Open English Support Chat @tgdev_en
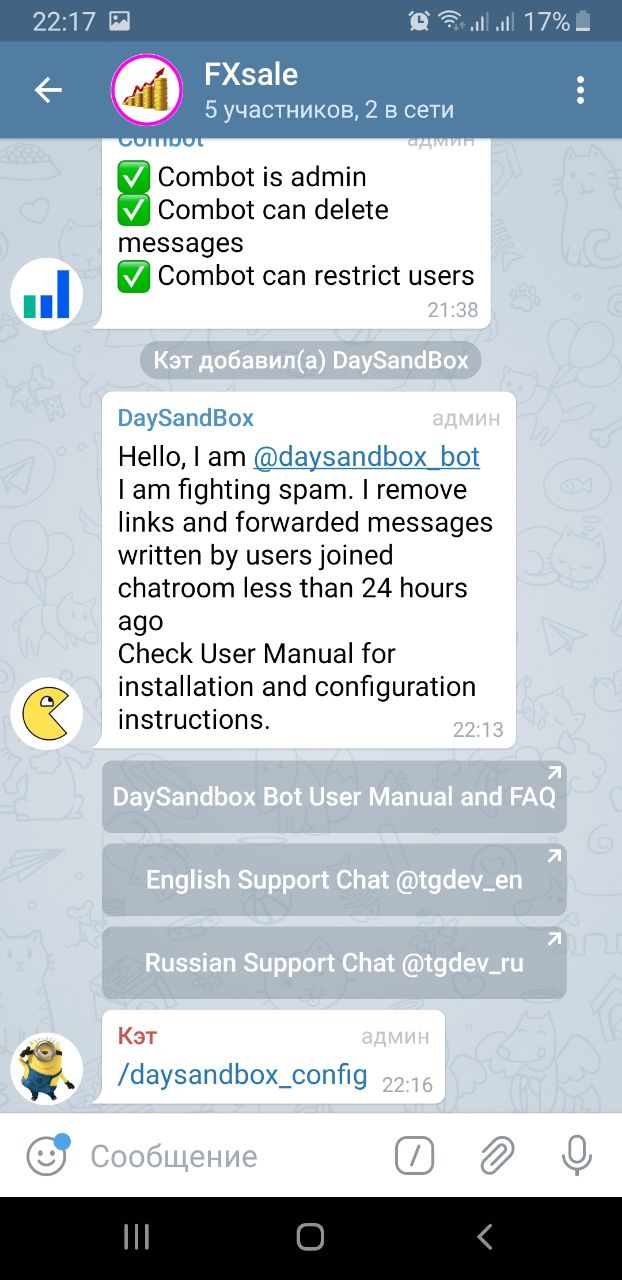Viewport: 622px width, 1280px height. [x=334, y=880]
